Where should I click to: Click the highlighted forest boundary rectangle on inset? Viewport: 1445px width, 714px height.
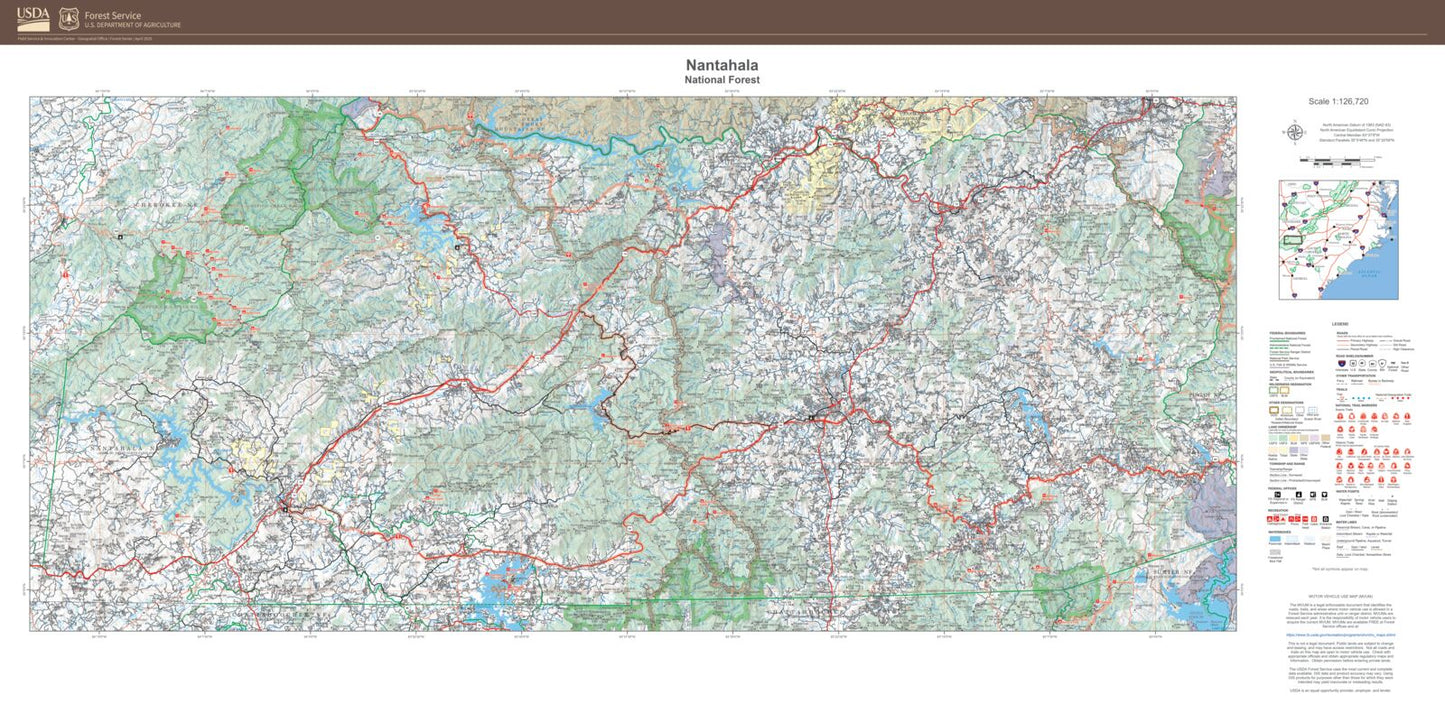tap(1293, 240)
